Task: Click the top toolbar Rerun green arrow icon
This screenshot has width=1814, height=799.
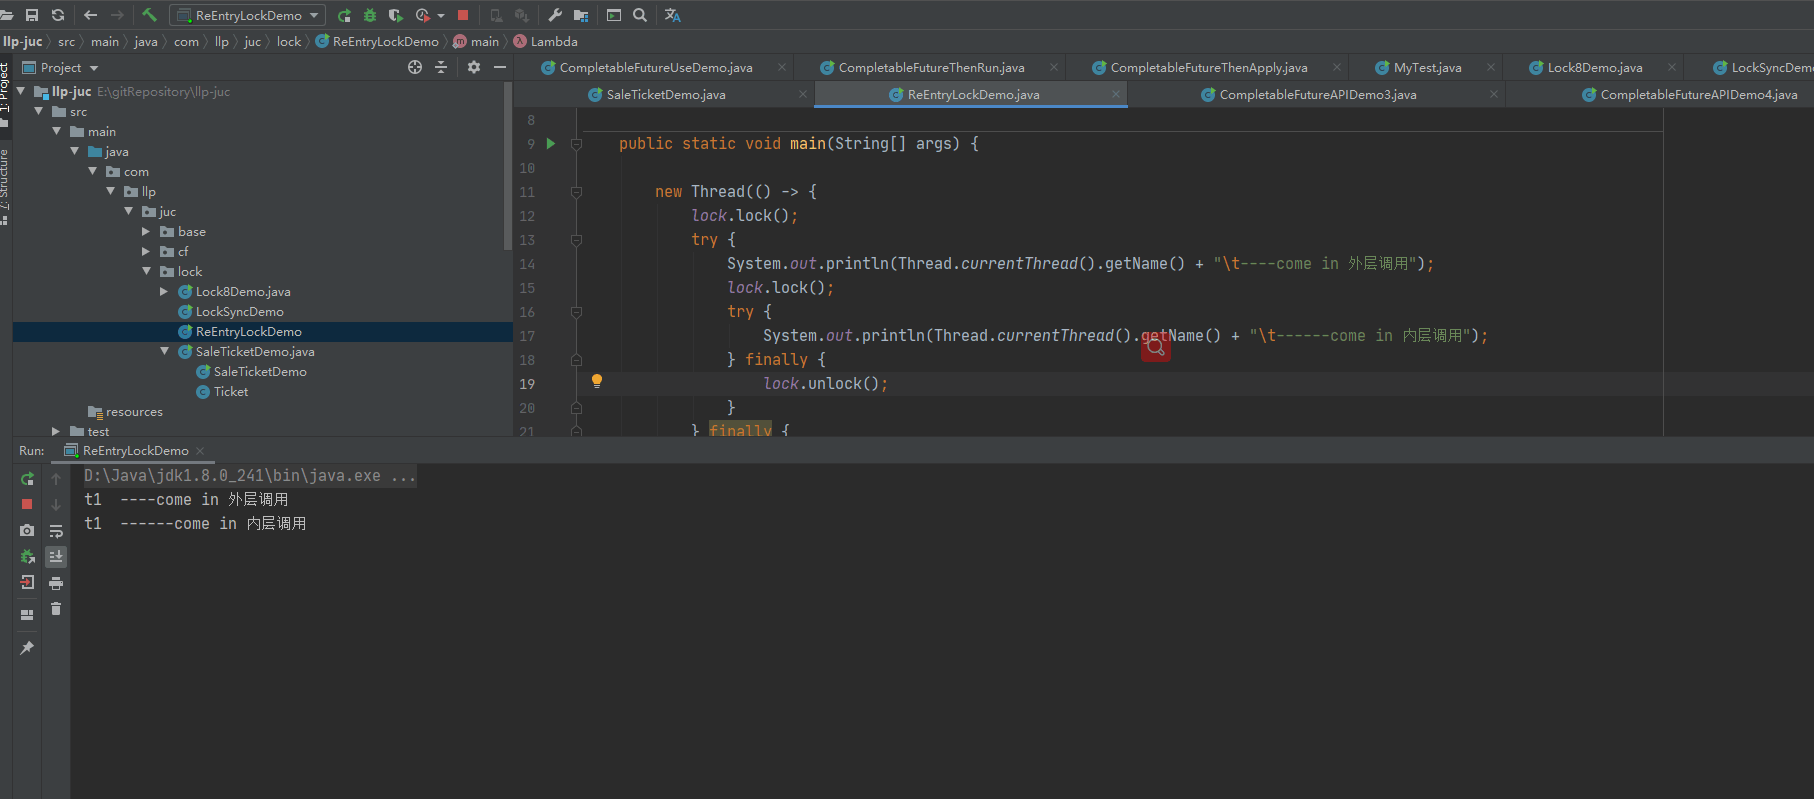Action: pyautogui.click(x=344, y=15)
